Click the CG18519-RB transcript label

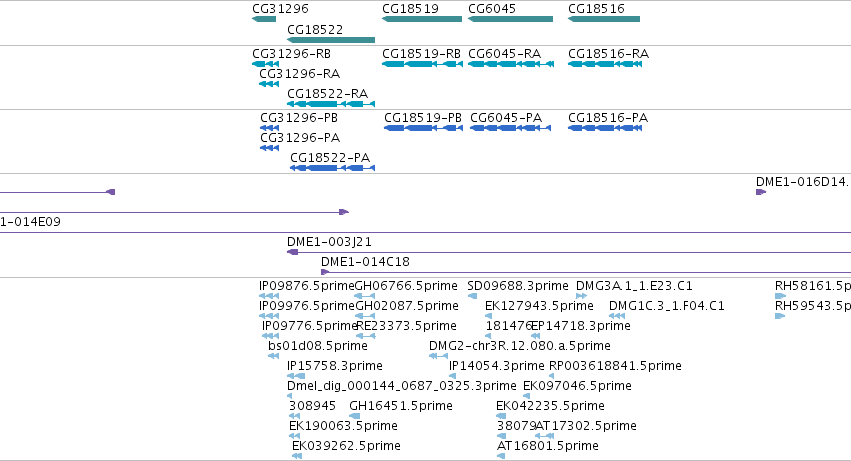coord(422,54)
